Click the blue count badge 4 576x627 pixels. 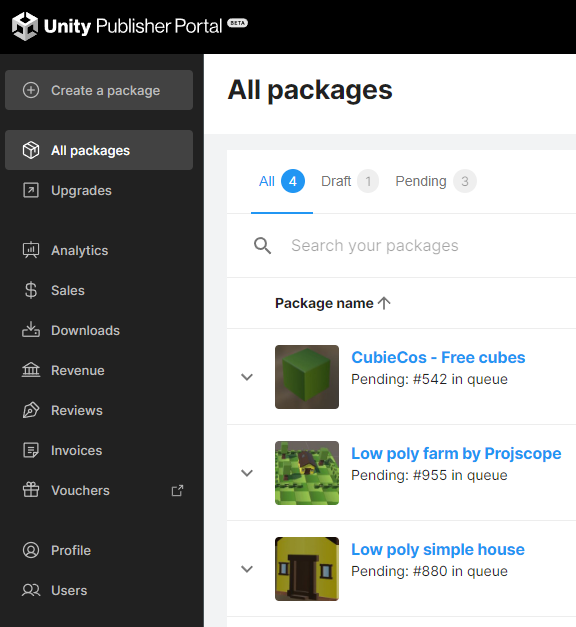click(x=293, y=181)
